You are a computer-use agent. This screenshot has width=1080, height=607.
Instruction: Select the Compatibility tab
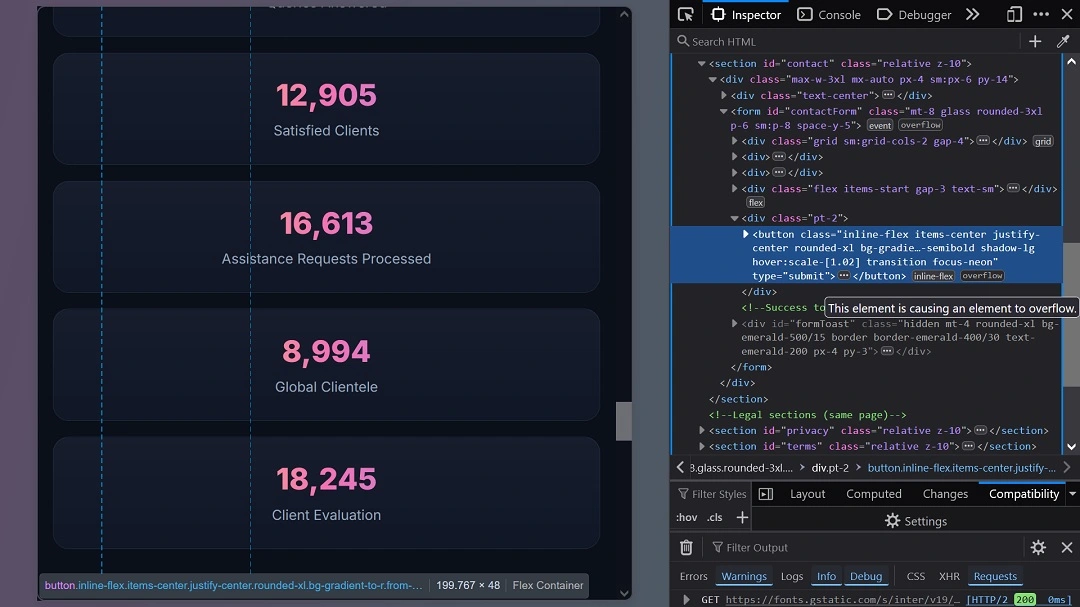click(1024, 494)
